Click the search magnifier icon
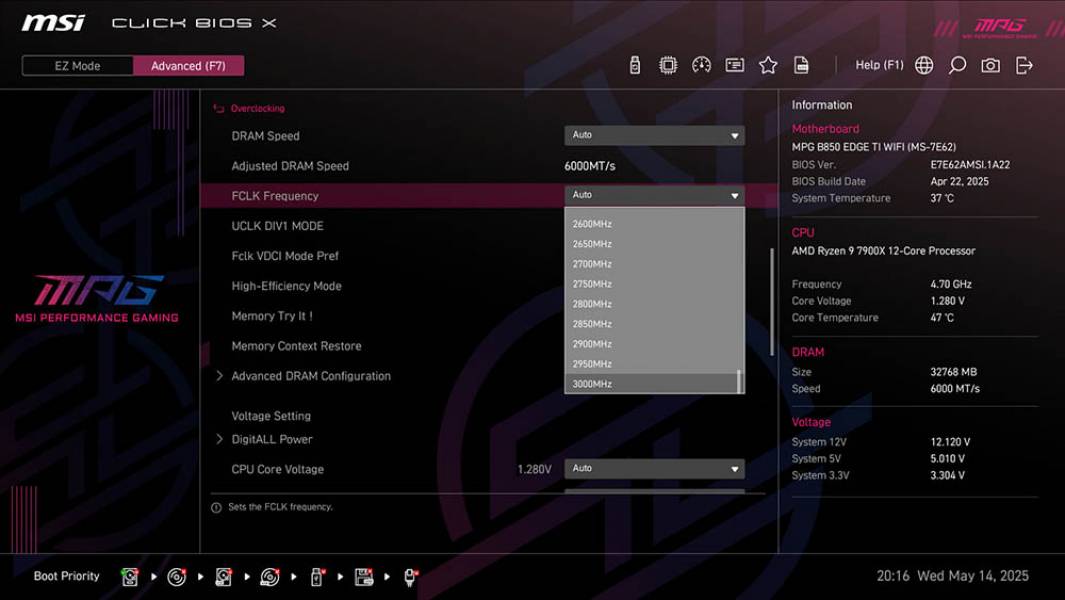The width and height of the screenshot is (1065, 600). click(957, 65)
